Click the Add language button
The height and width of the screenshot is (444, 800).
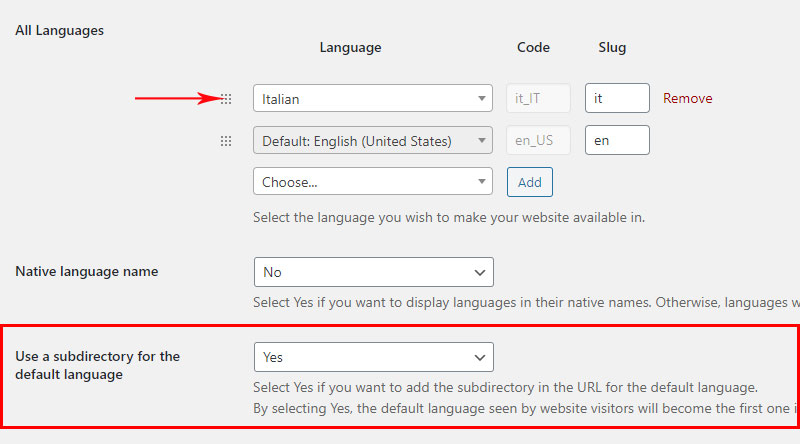coord(530,182)
